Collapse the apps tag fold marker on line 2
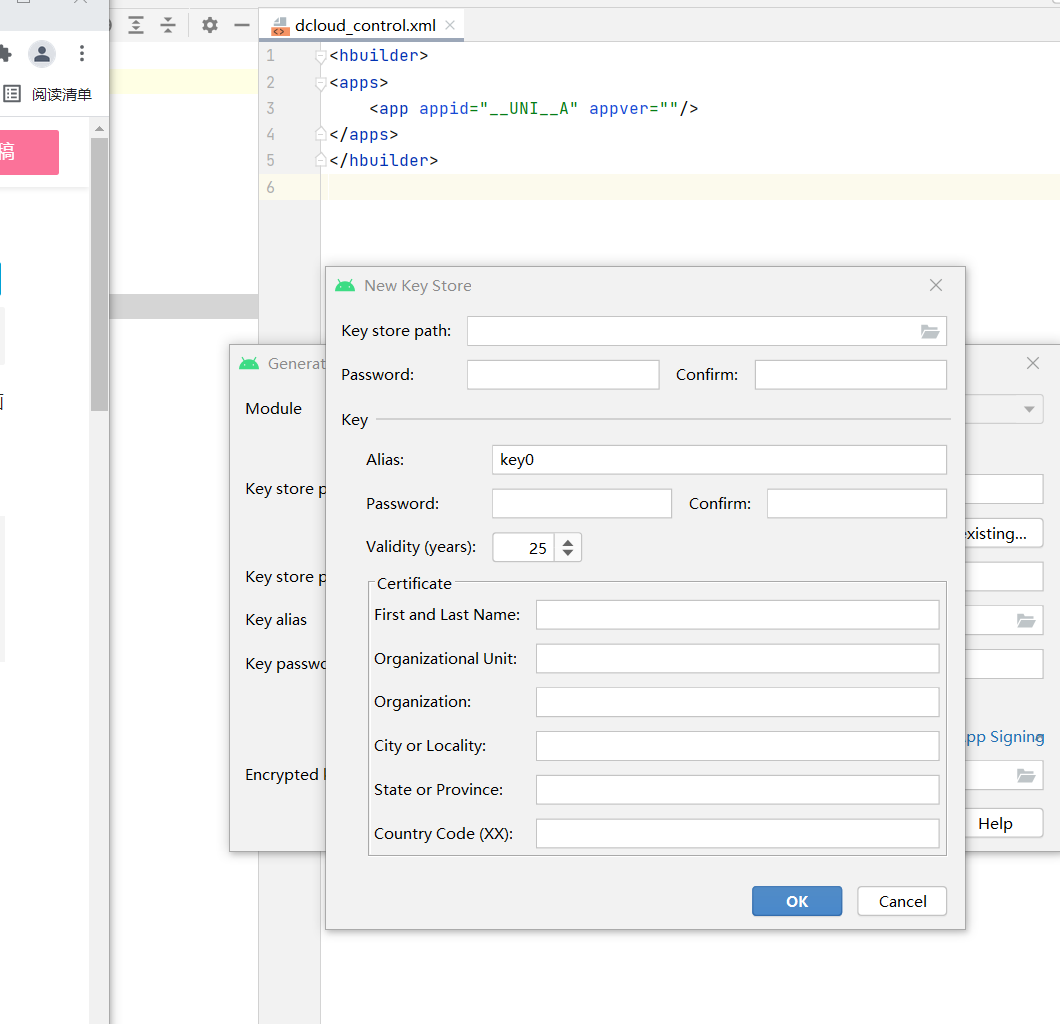Screen dimensions: 1060x1024 320,84
